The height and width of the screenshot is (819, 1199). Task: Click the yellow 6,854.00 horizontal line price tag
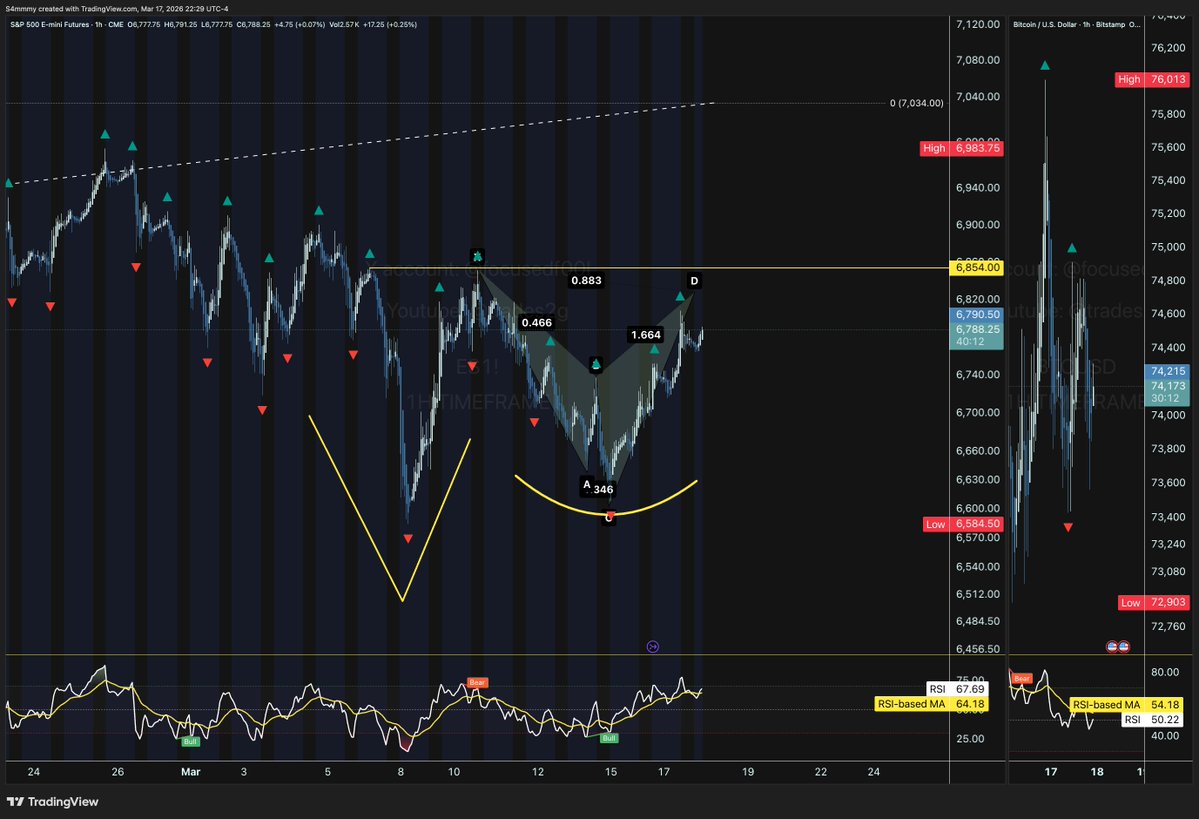[x=976, y=268]
